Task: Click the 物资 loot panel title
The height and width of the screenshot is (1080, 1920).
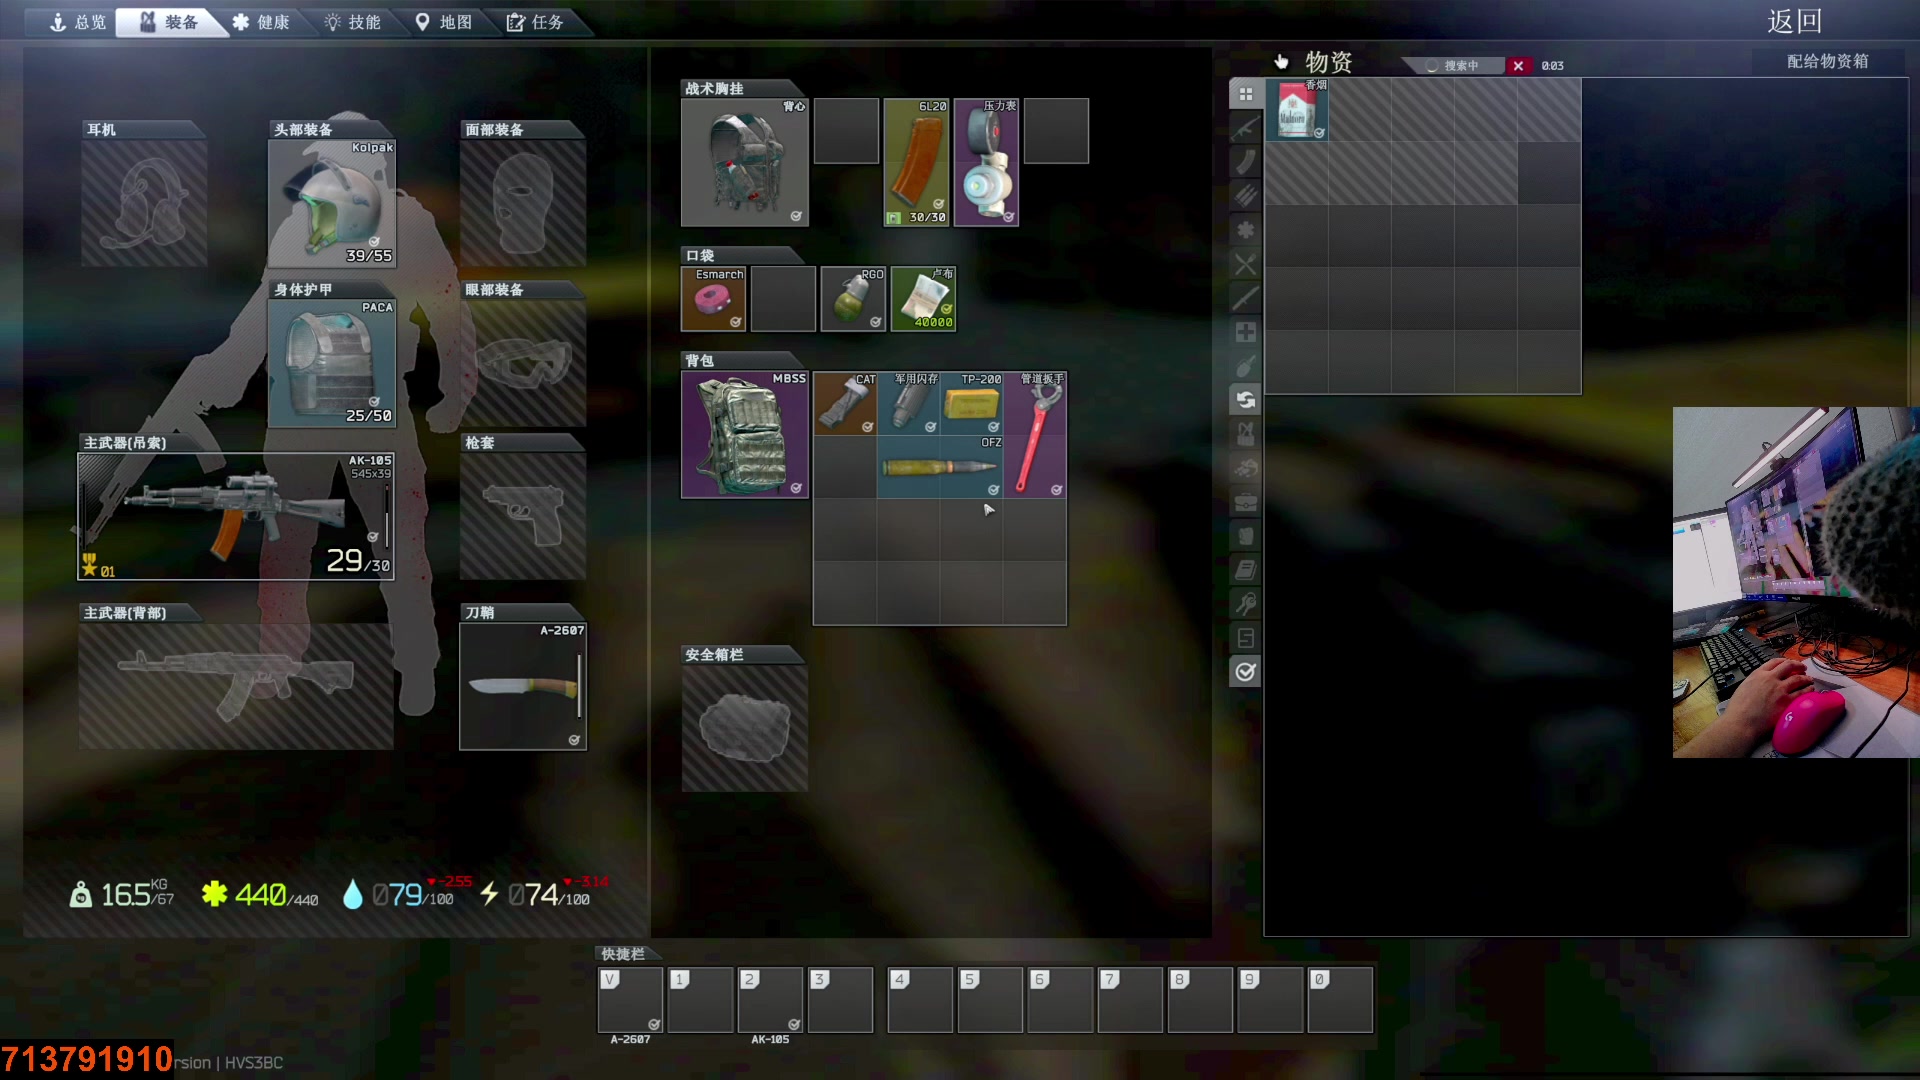Action: (1328, 62)
